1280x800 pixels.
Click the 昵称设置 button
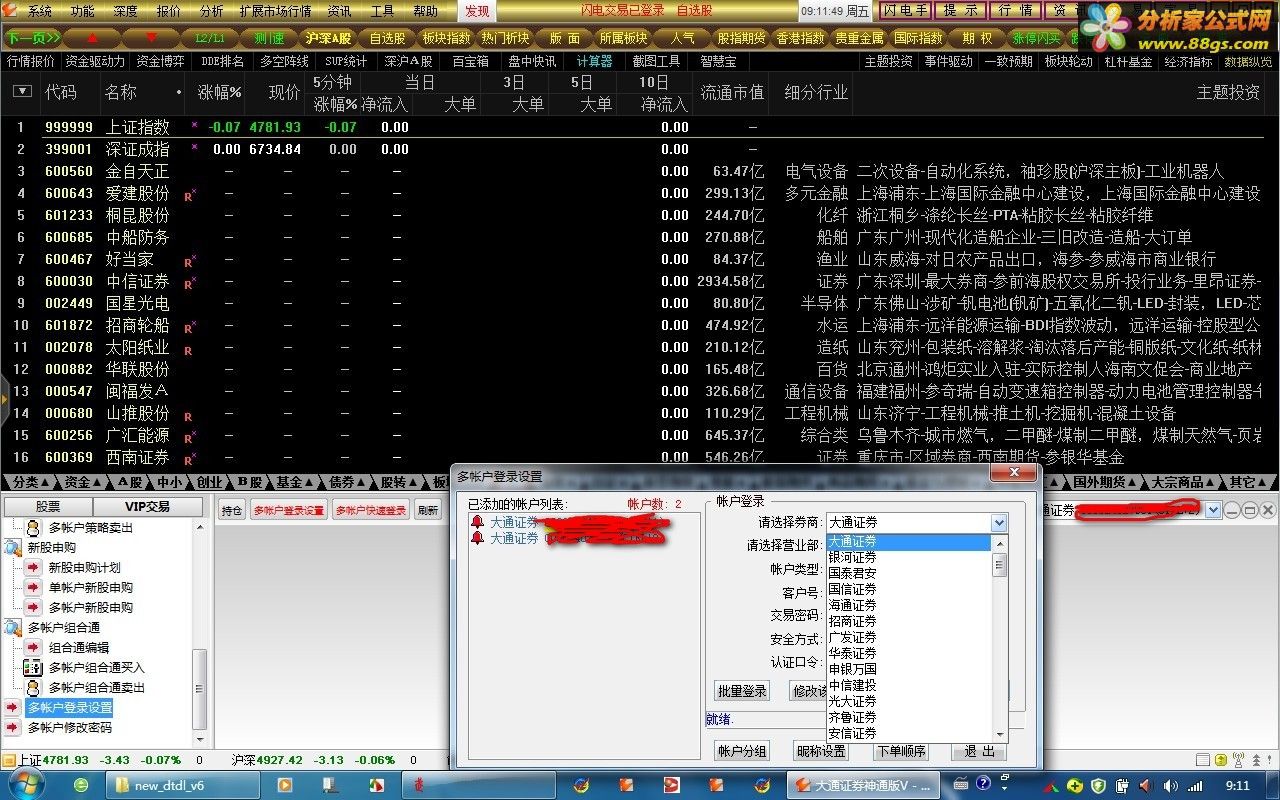coord(821,751)
